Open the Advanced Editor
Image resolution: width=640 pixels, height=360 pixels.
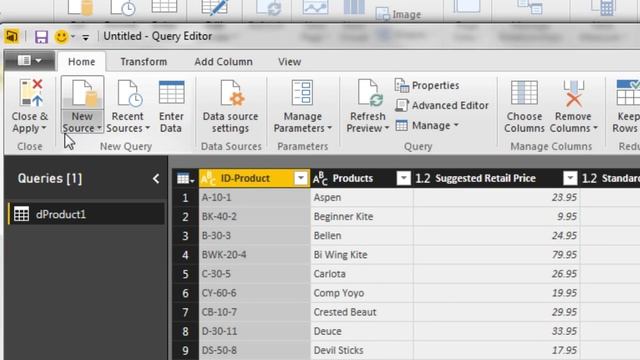click(x=442, y=105)
